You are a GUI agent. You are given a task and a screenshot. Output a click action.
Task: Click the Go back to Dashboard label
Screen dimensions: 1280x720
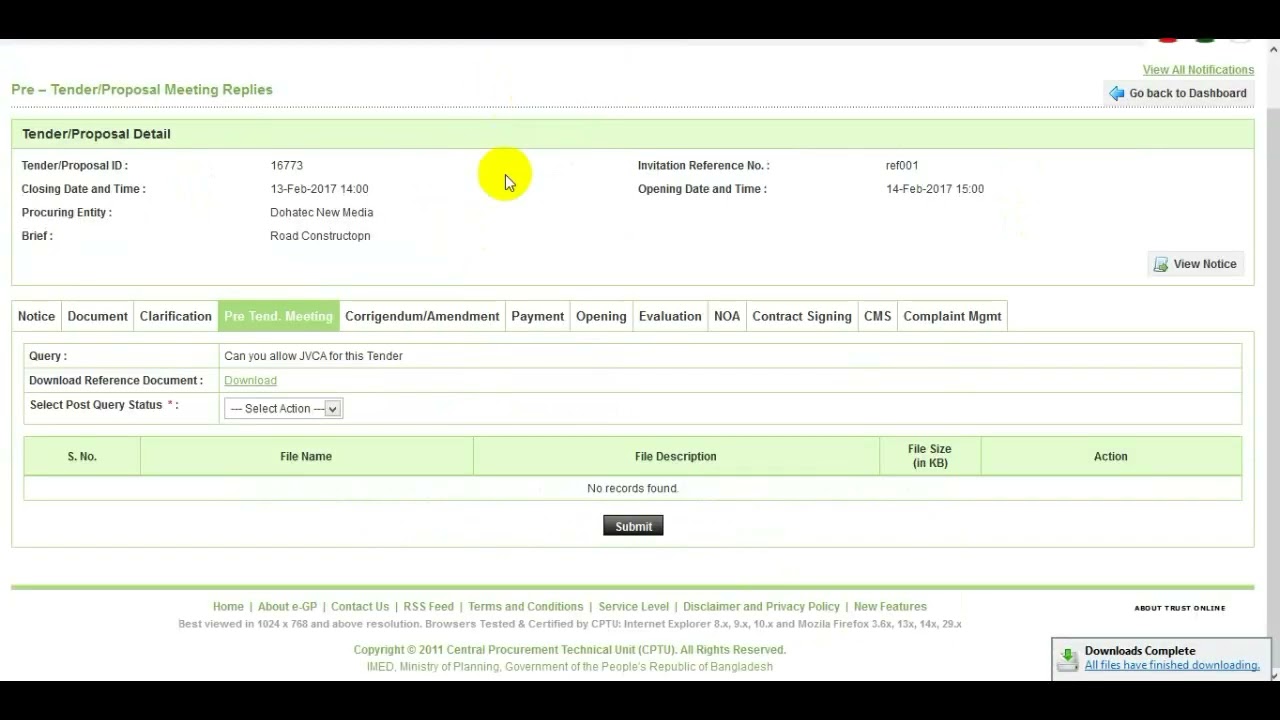click(x=1188, y=93)
